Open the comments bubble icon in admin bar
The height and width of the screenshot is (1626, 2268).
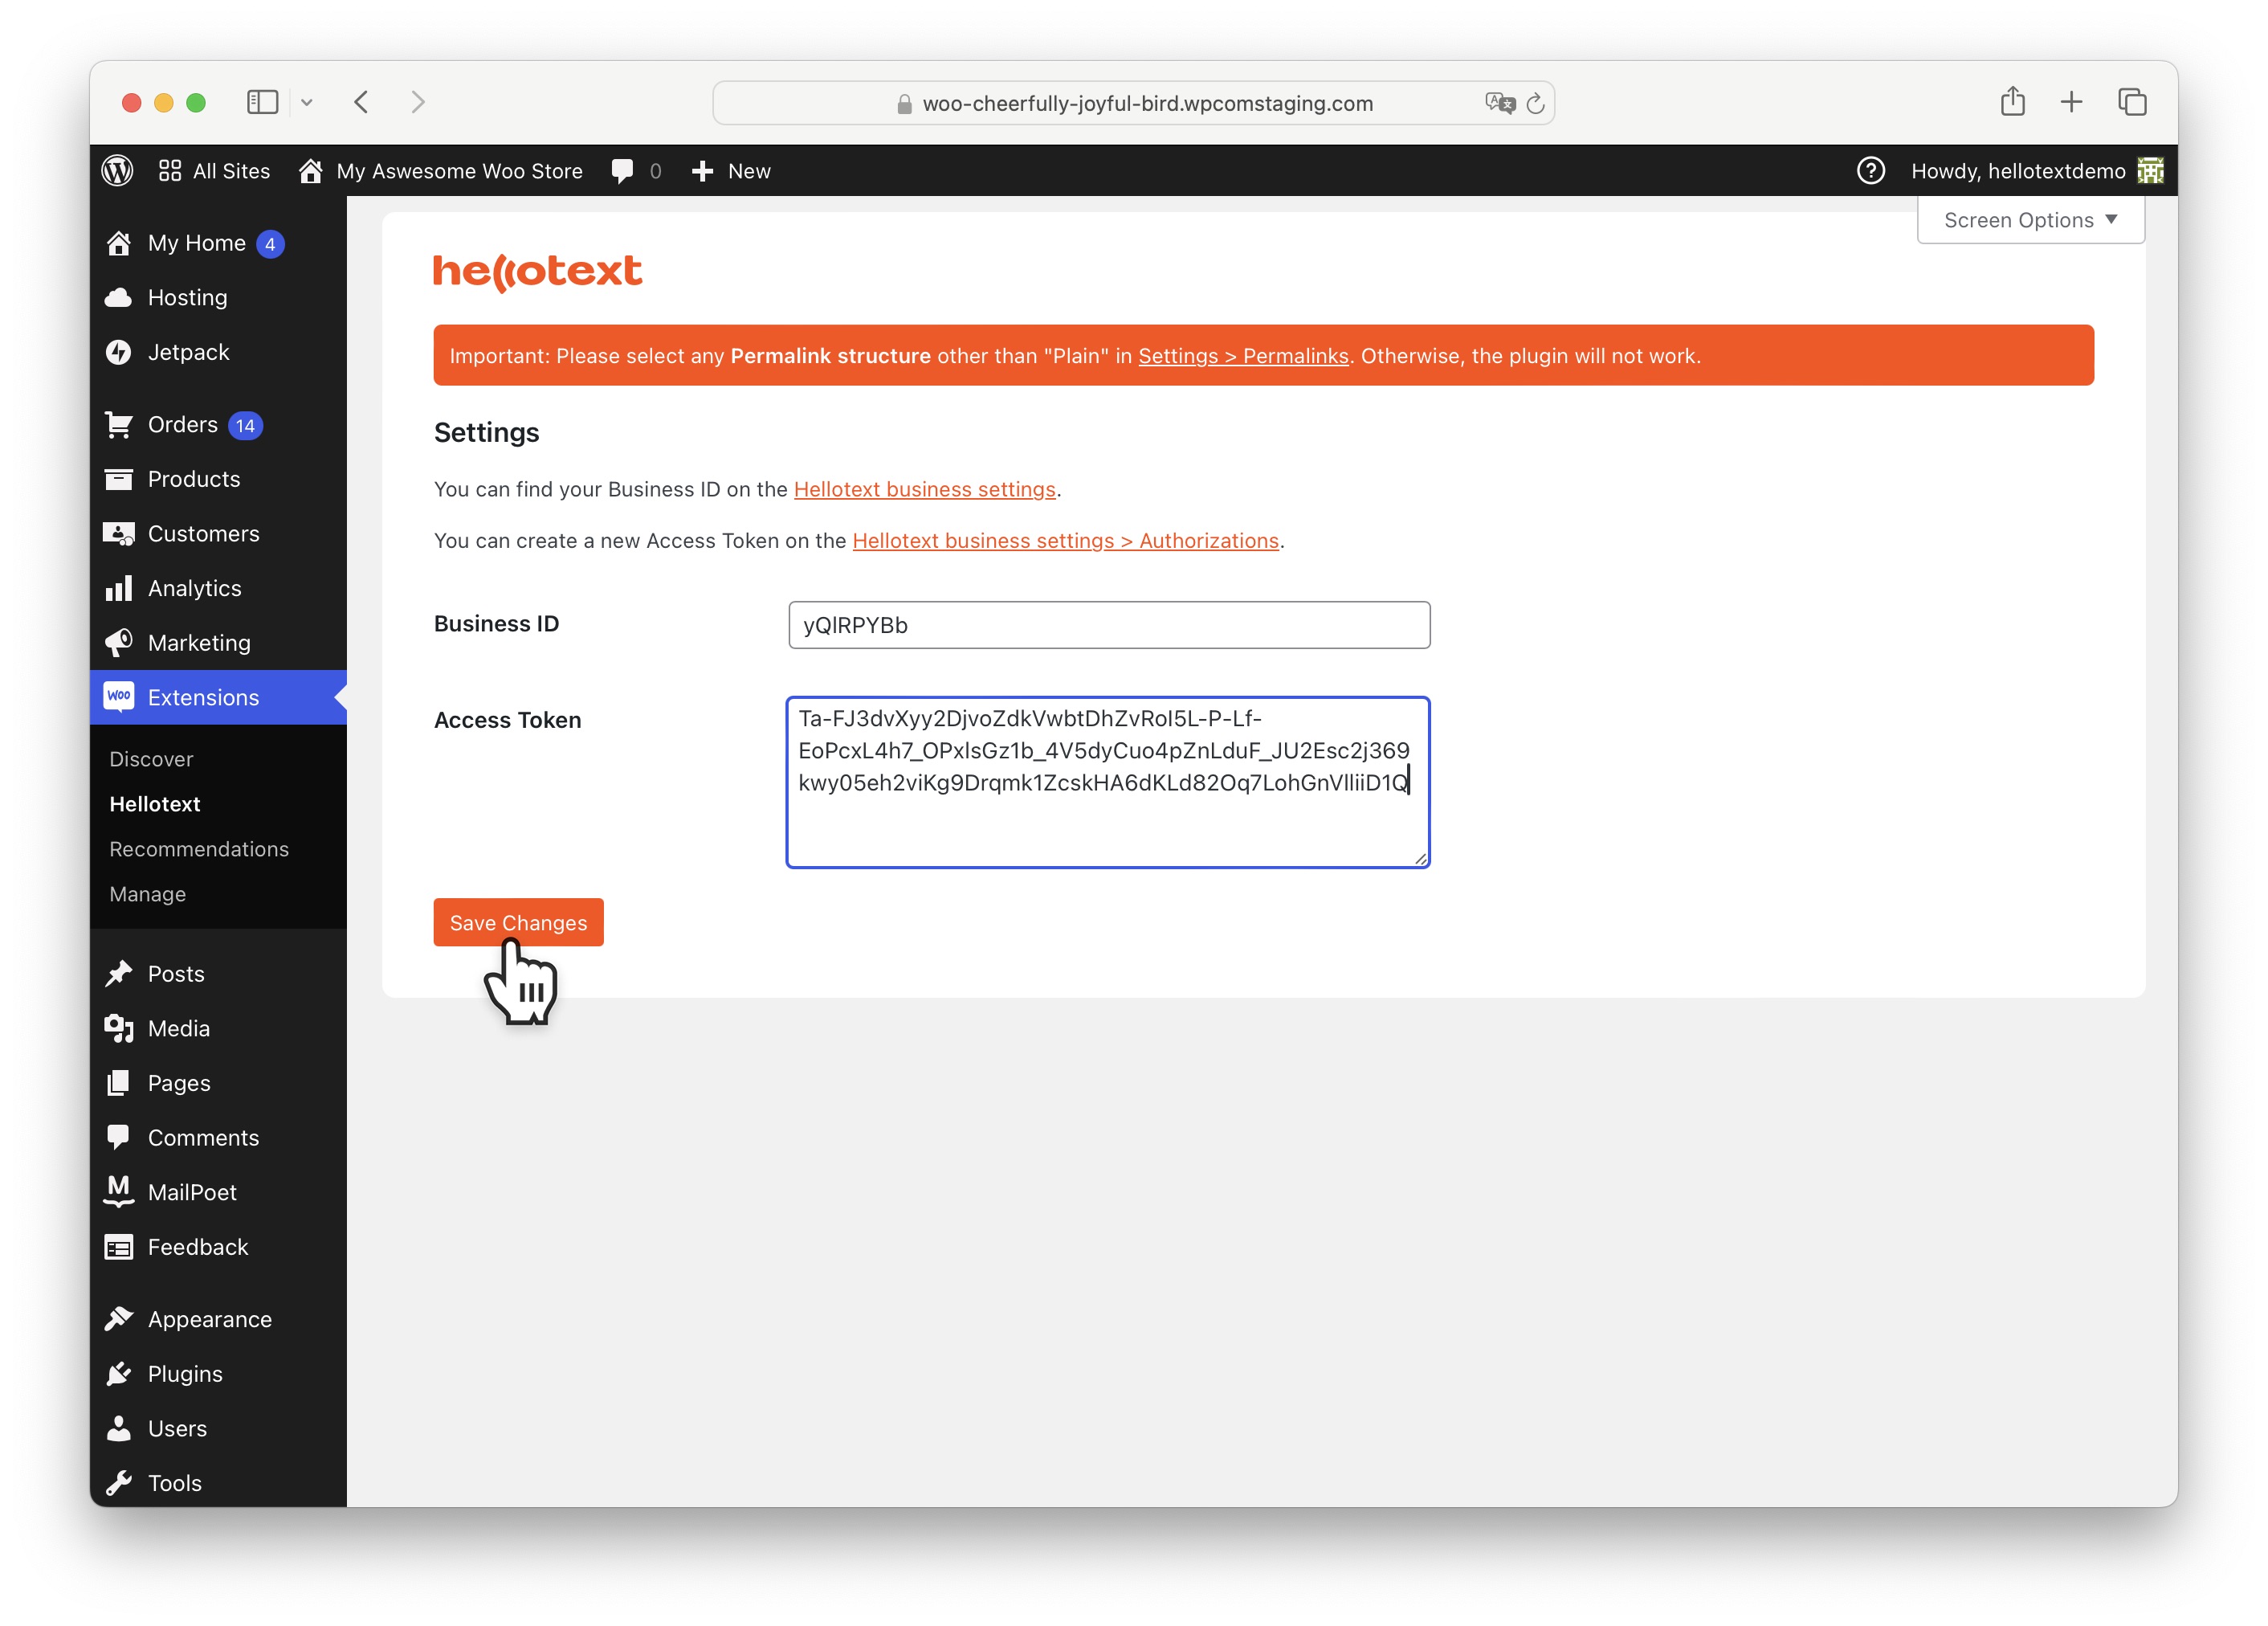(622, 171)
